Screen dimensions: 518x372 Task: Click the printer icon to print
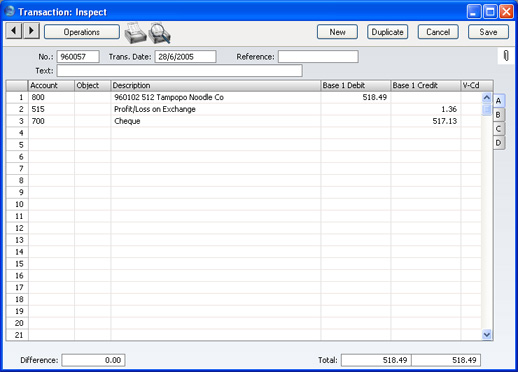click(x=135, y=33)
